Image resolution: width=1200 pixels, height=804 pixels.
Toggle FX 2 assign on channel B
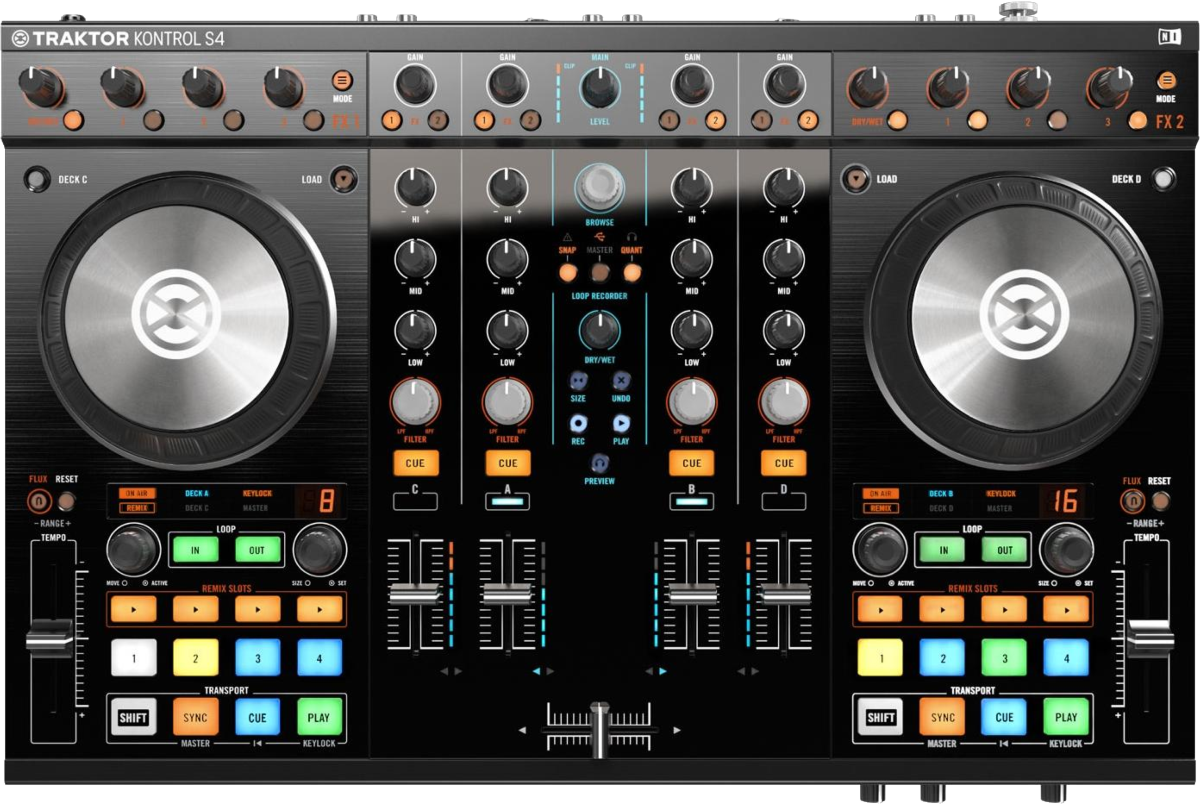tap(716, 121)
